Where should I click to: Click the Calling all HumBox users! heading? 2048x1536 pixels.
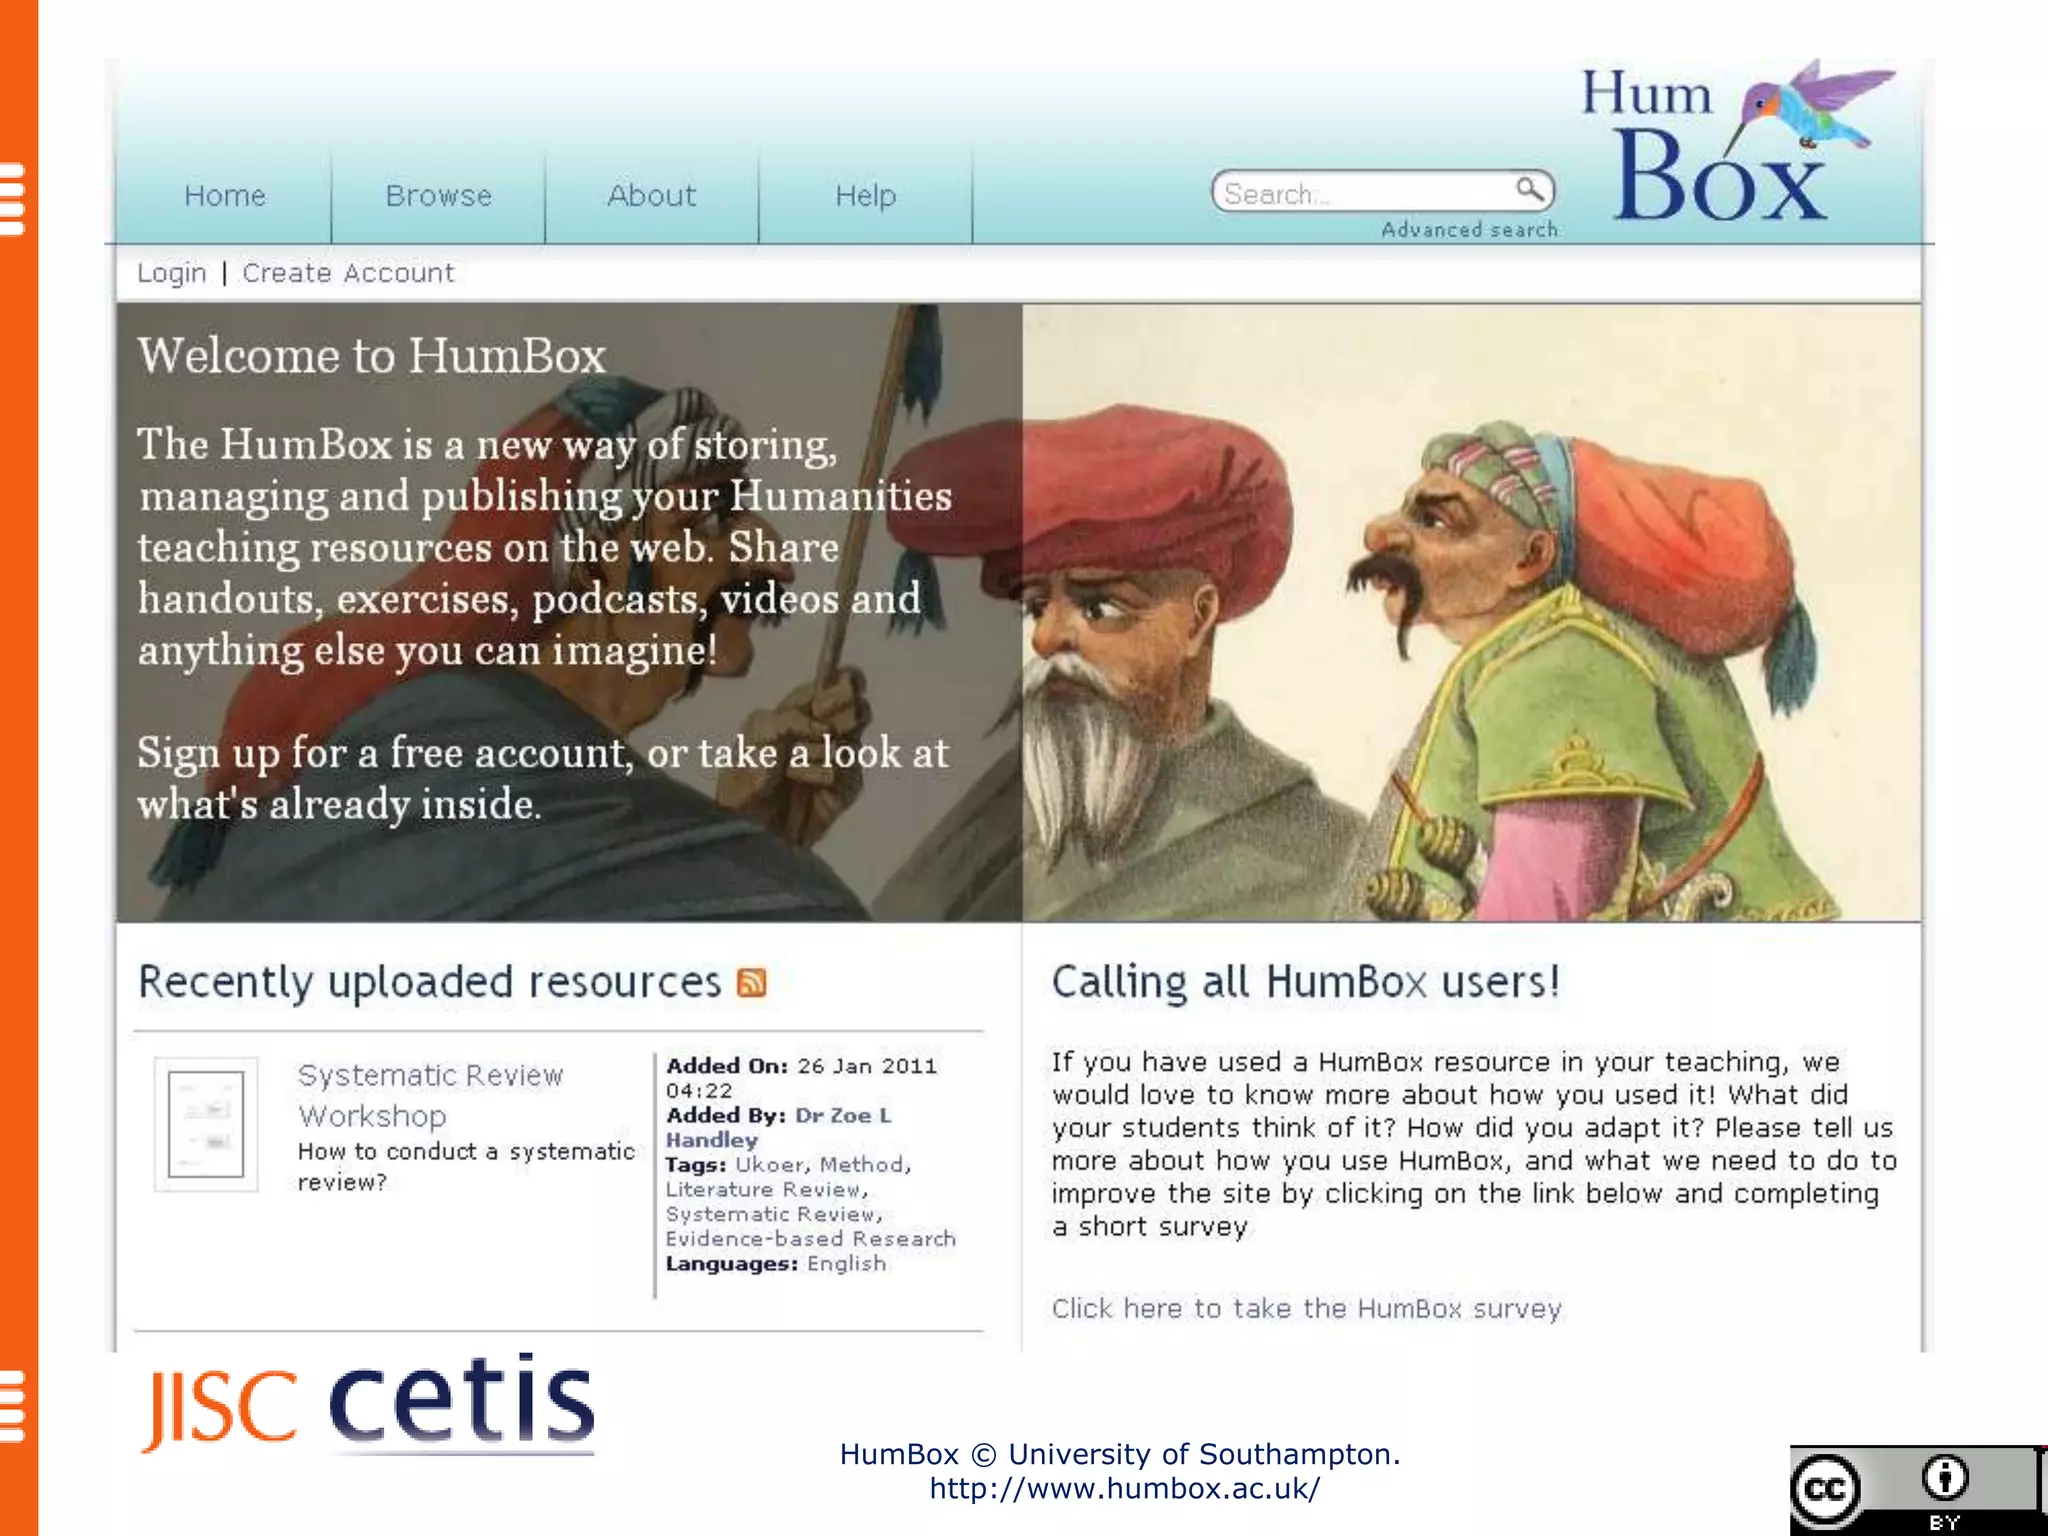(x=1306, y=982)
